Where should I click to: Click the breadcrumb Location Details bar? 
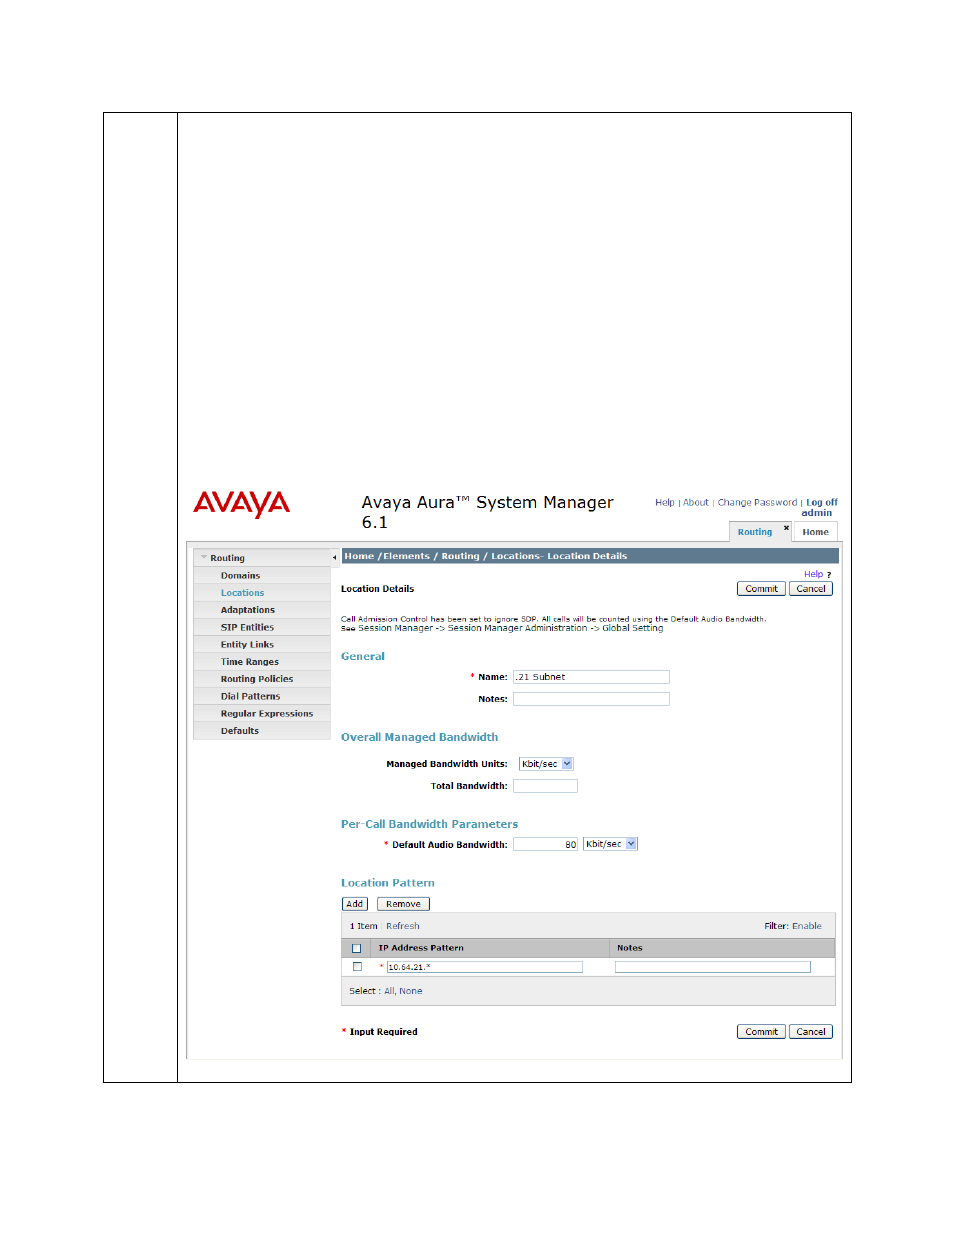(590, 556)
